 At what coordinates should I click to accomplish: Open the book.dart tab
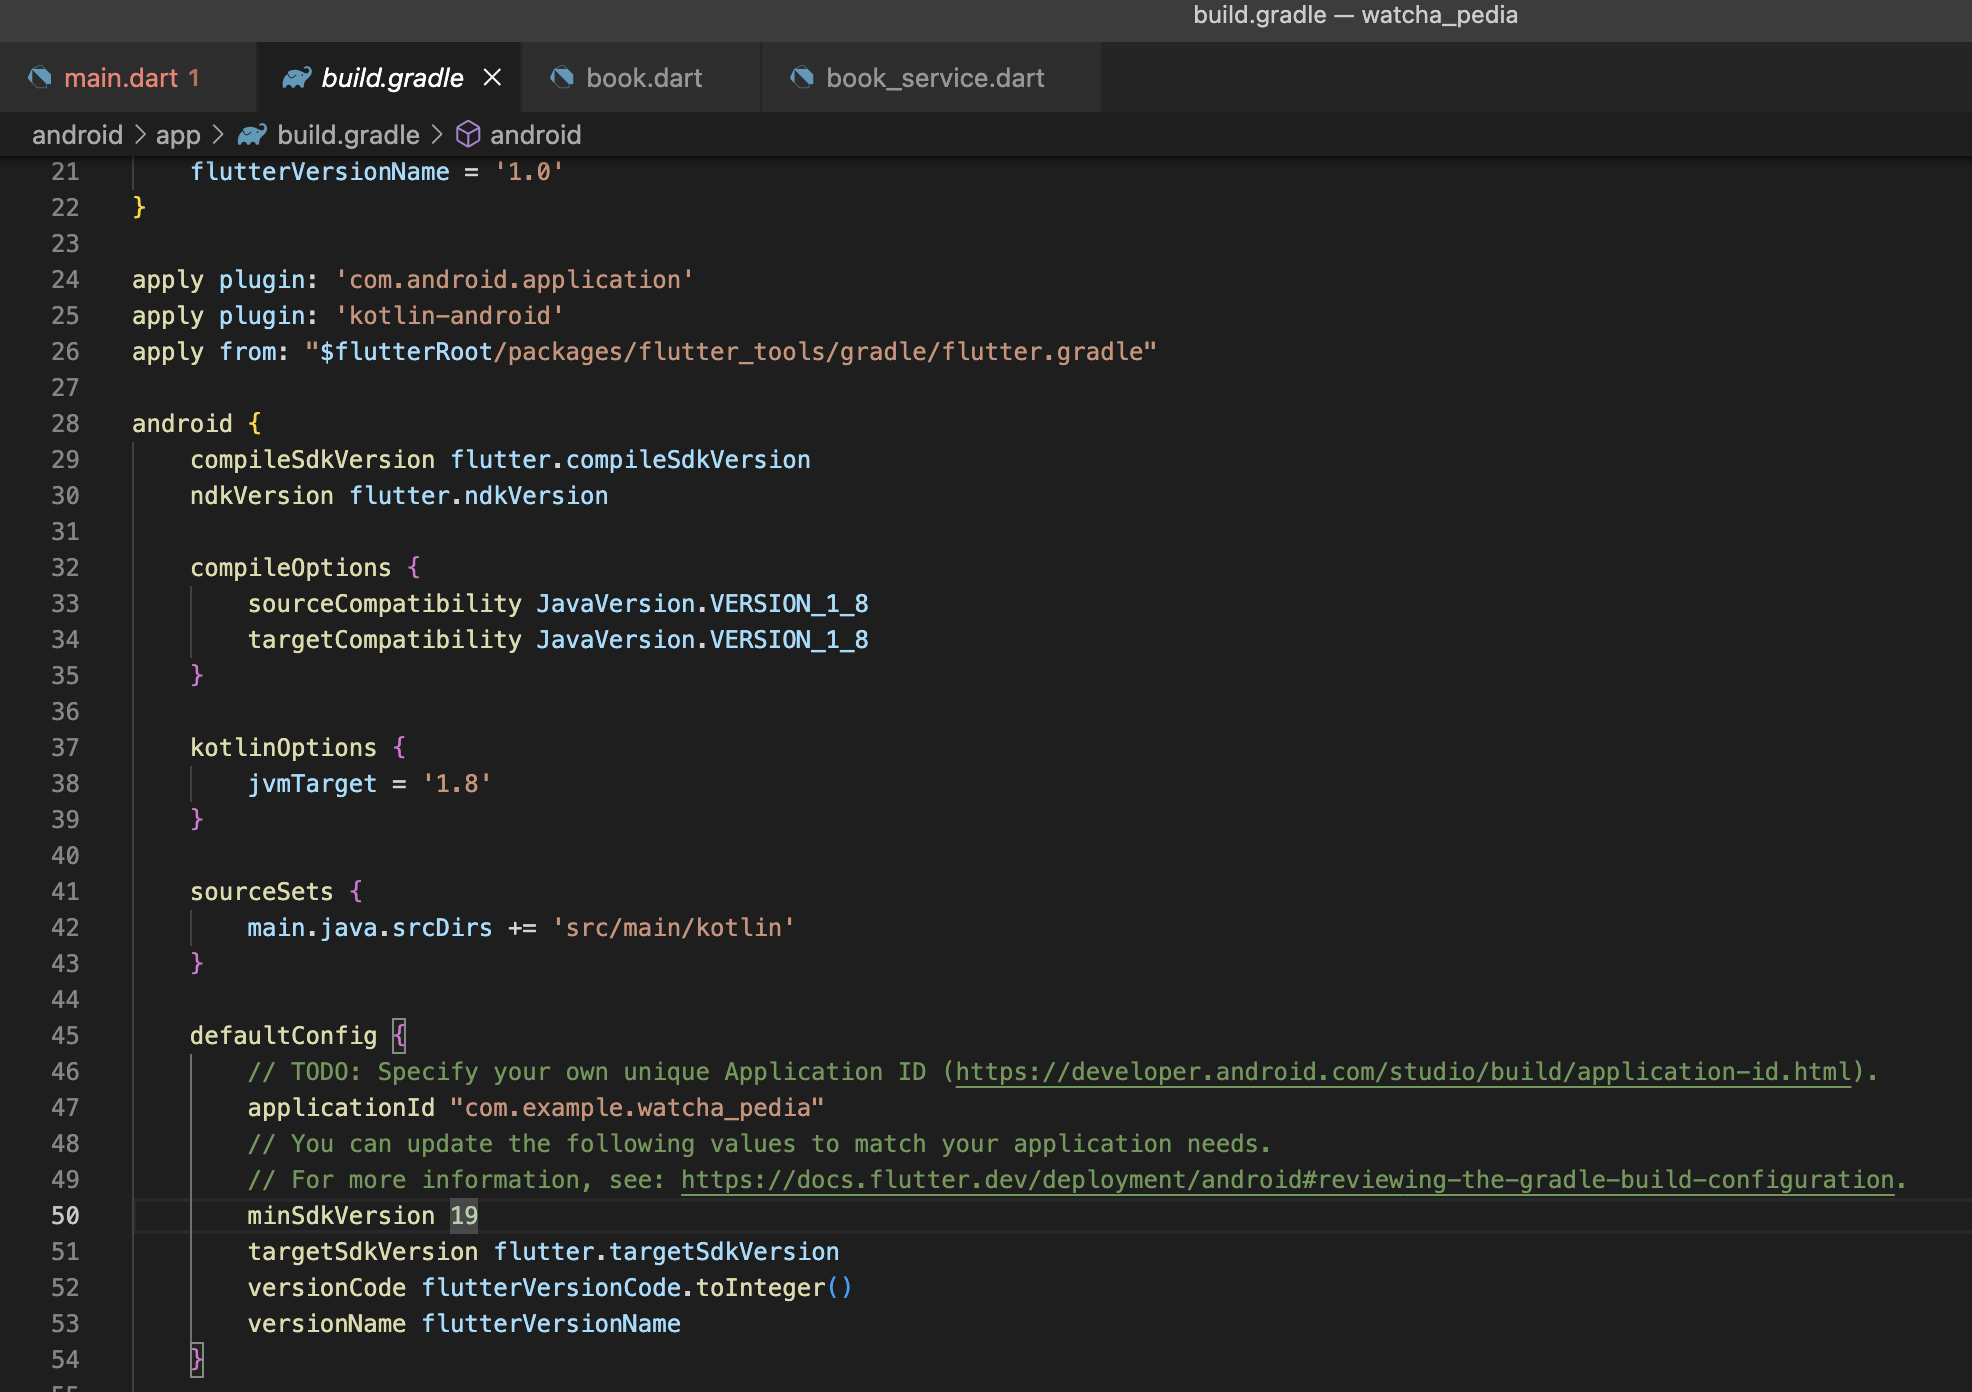pos(641,78)
